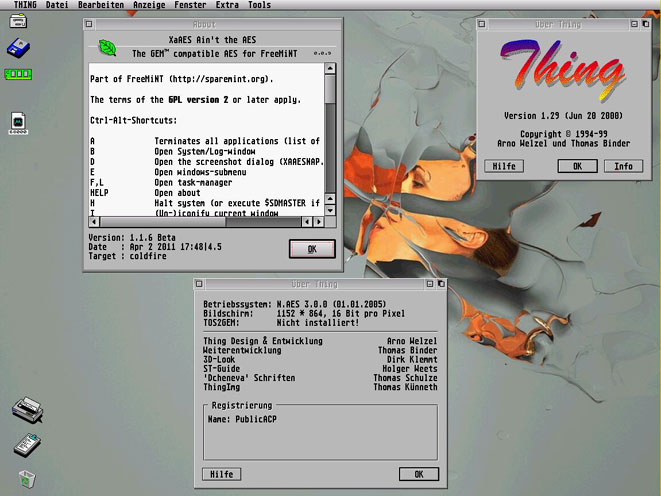Click 'Betriebssystem: N.AES 3.0.0' line
This screenshot has width=661, height=496.
pos(295,304)
